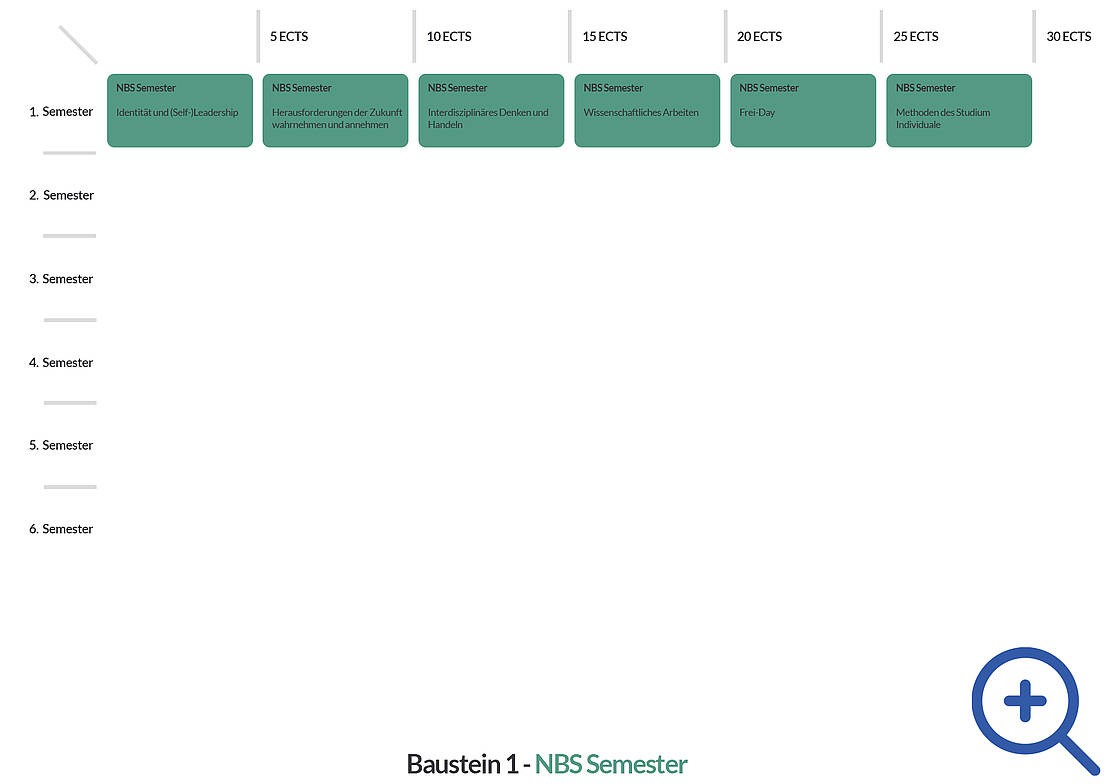Open the Interdisziplinäres Denken und Handeln card
This screenshot has width=1110, height=784.
click(491, 111)
